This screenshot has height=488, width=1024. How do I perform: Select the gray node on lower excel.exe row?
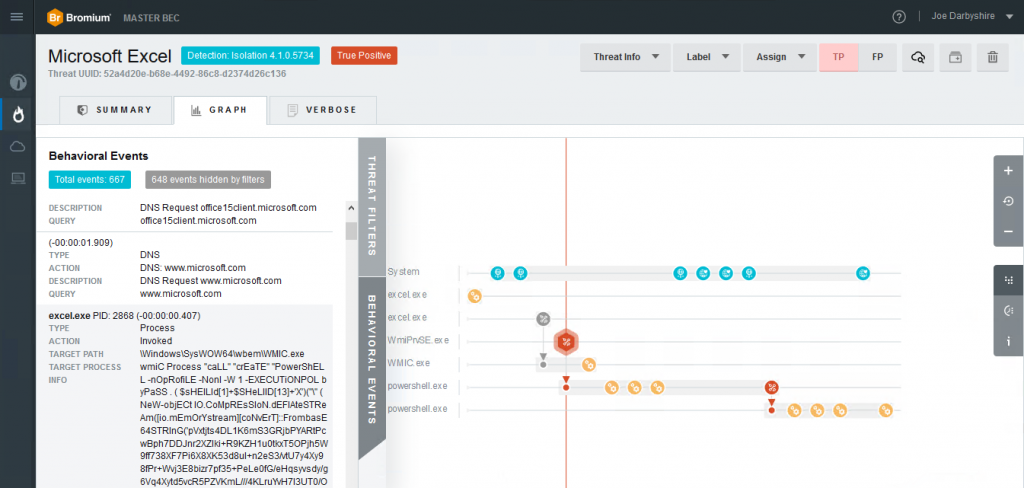tap(543, 319)
